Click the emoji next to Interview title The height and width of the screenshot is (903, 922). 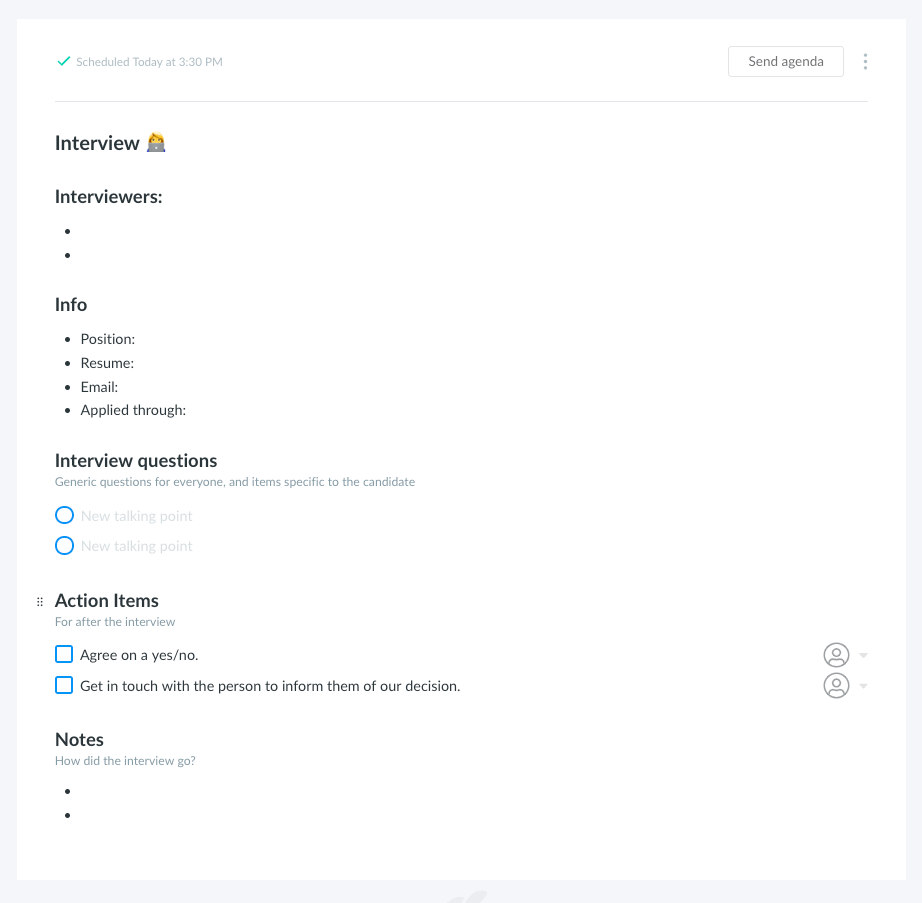pyautogui.click(x=156, y=143)
